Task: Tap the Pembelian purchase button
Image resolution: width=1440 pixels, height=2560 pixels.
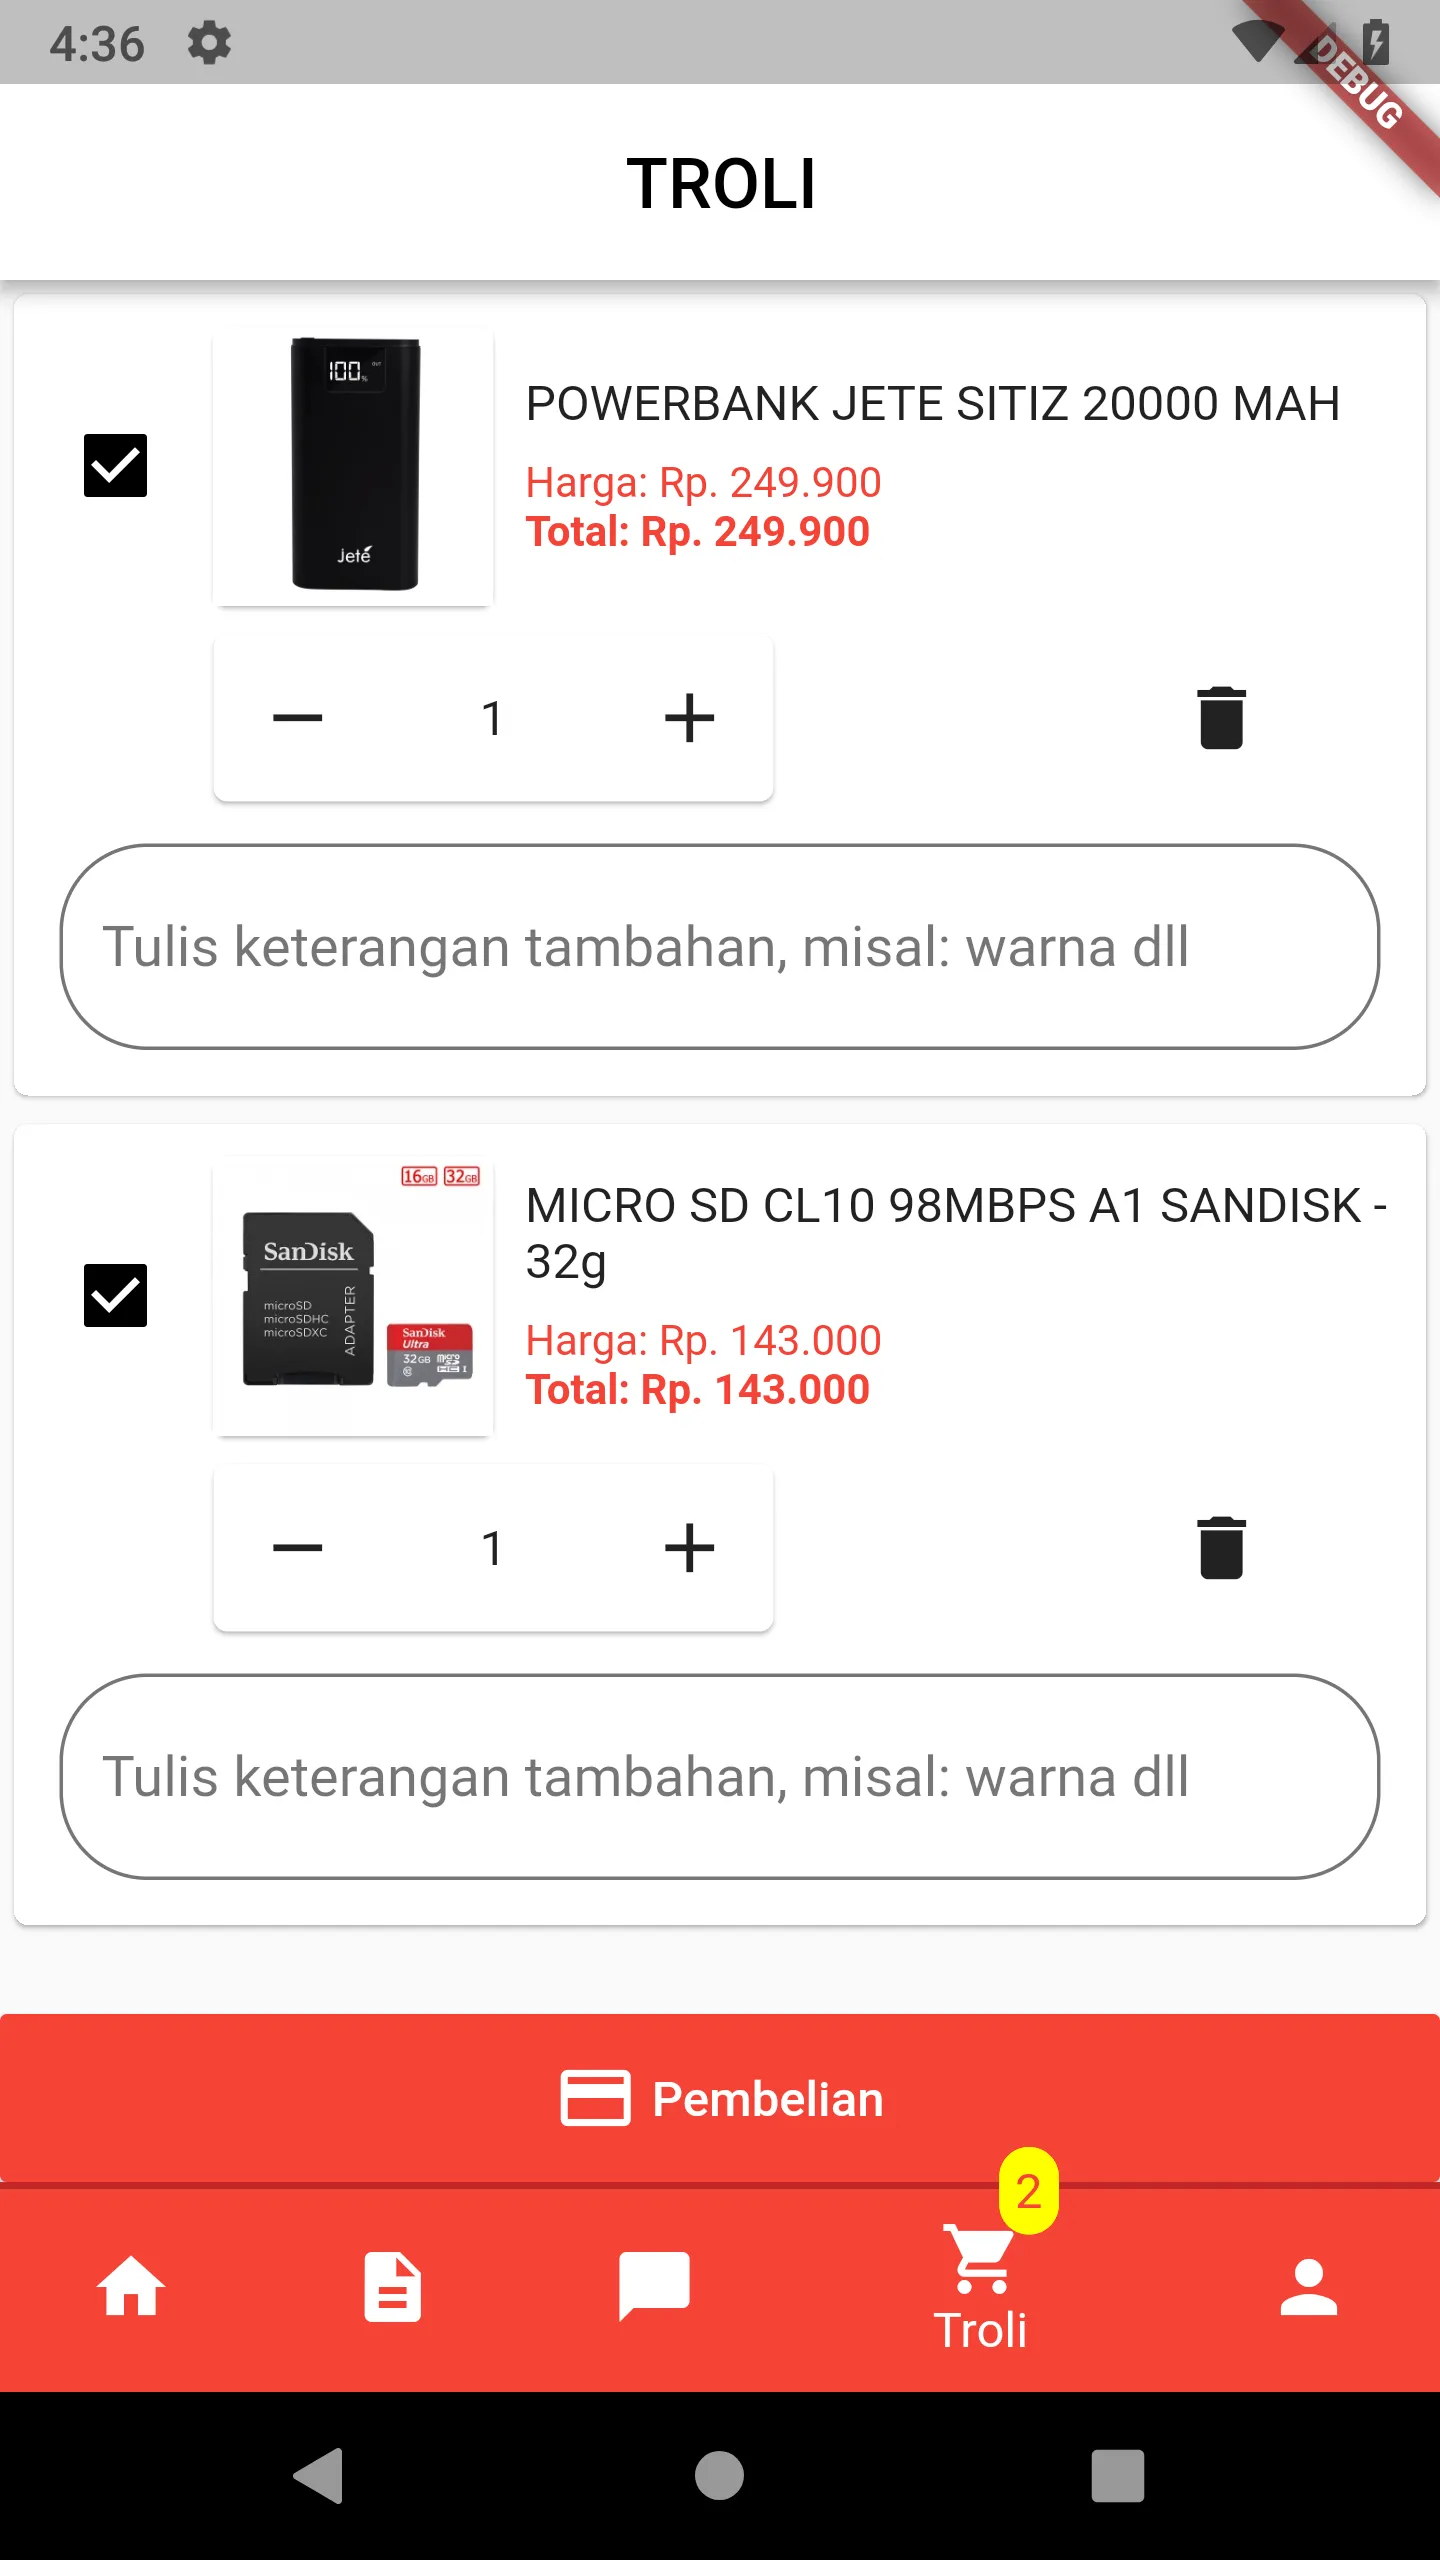Action: [x=720, y=2098]
